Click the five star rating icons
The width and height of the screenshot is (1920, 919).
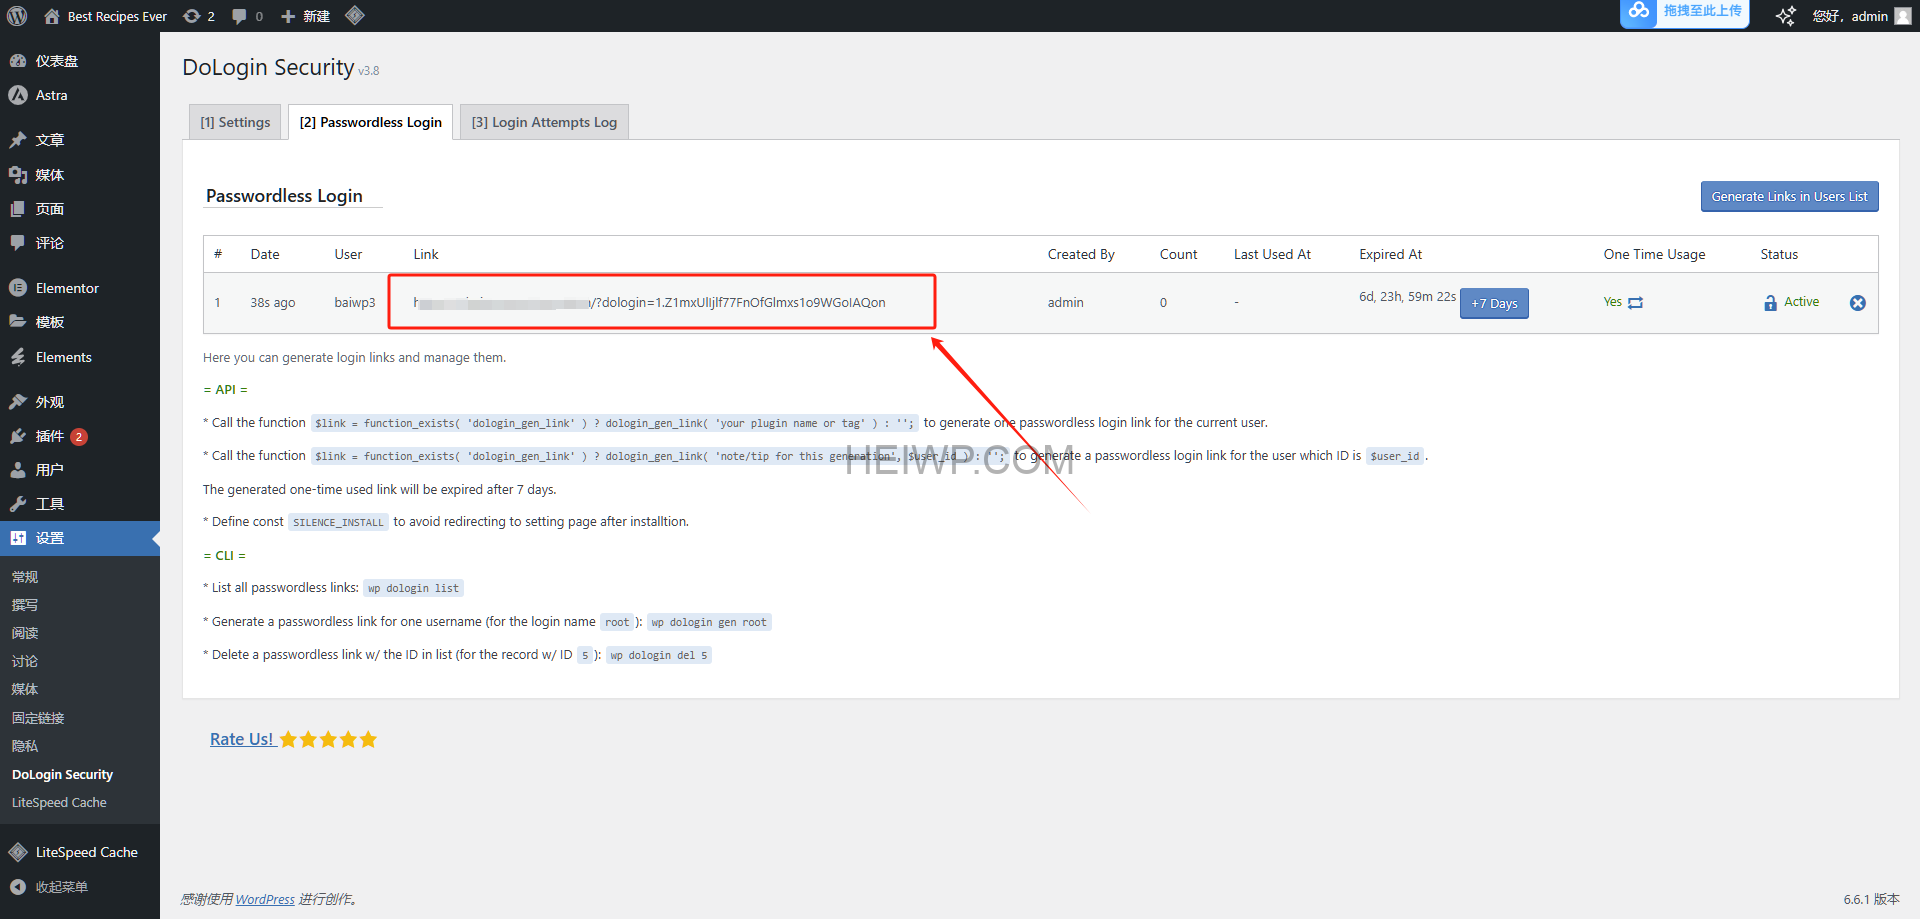(x=328, y=739)
